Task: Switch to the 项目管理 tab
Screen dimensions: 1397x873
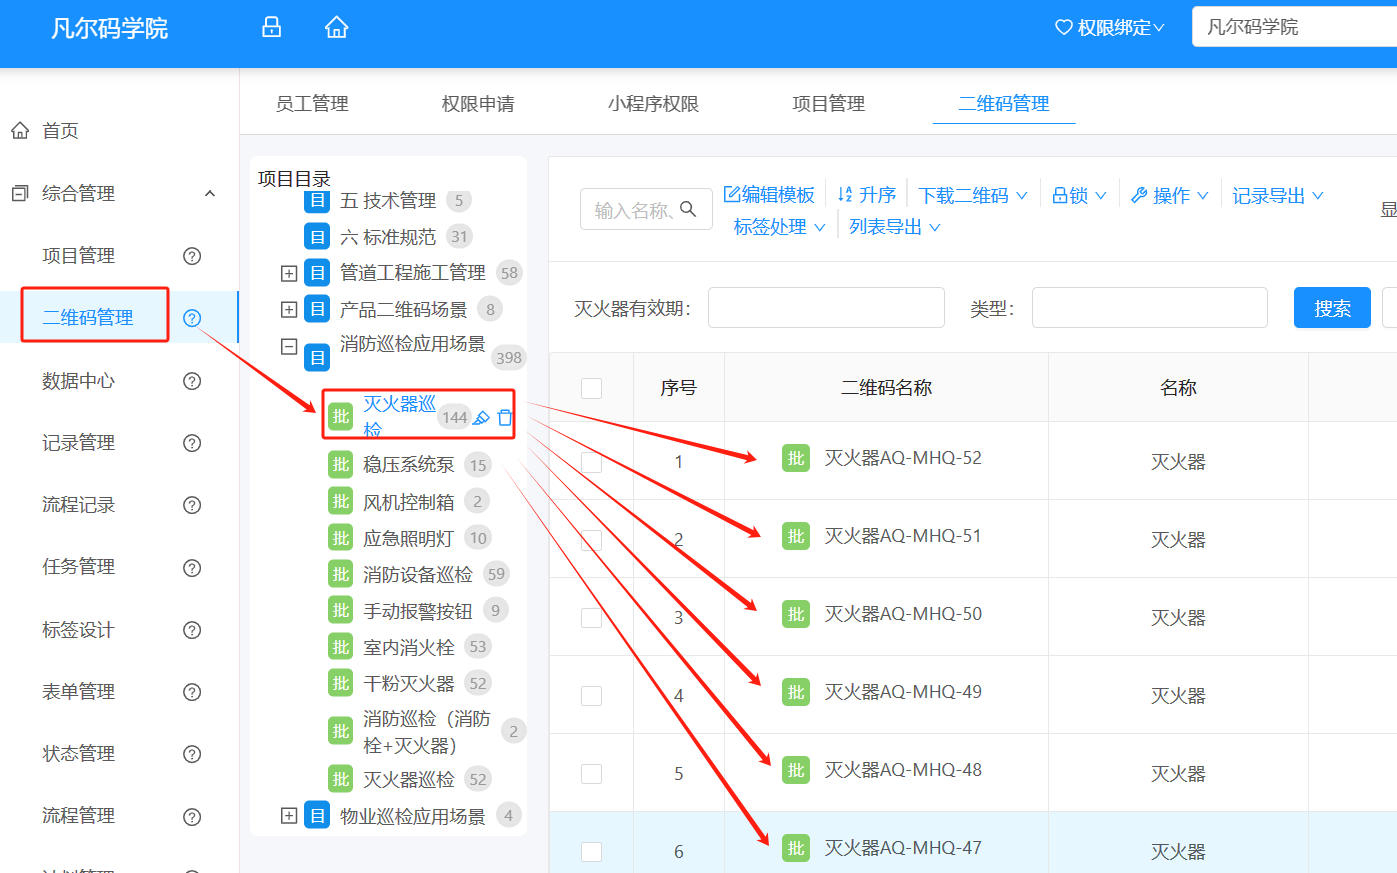Action: click(x=827, y=102)
